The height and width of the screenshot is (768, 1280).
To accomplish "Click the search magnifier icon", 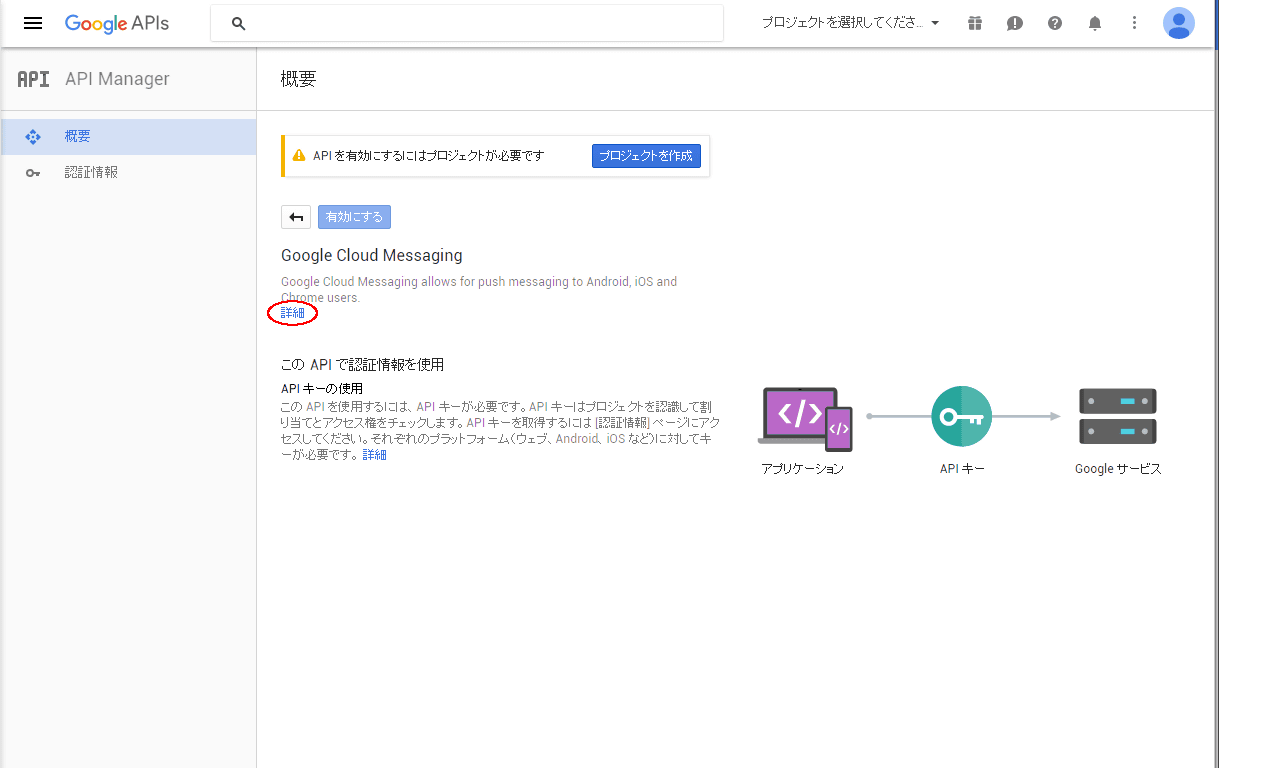I will pyautogui.click(x=238, y=23).
